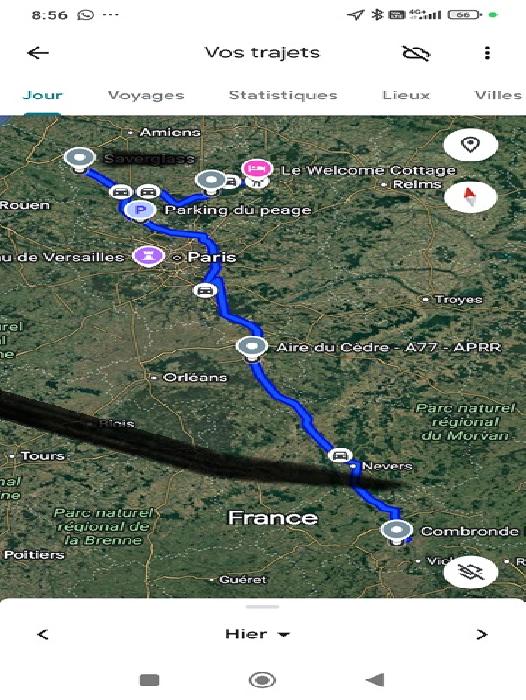Tap the Android home navigation button
526x700 pixels.
262,680
